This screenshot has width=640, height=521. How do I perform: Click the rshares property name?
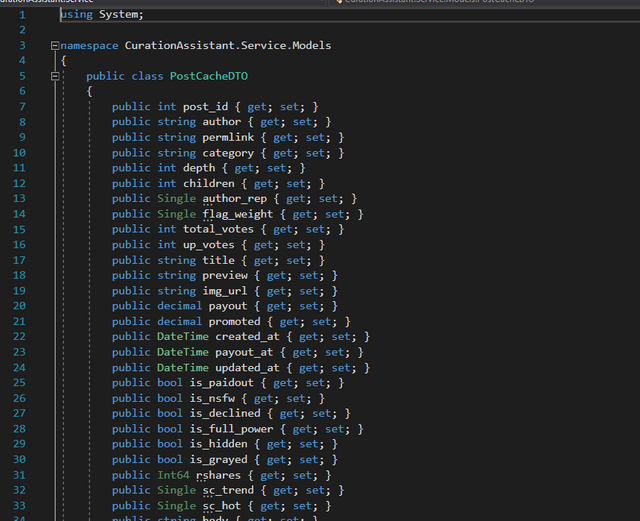(x=218, y=476)
